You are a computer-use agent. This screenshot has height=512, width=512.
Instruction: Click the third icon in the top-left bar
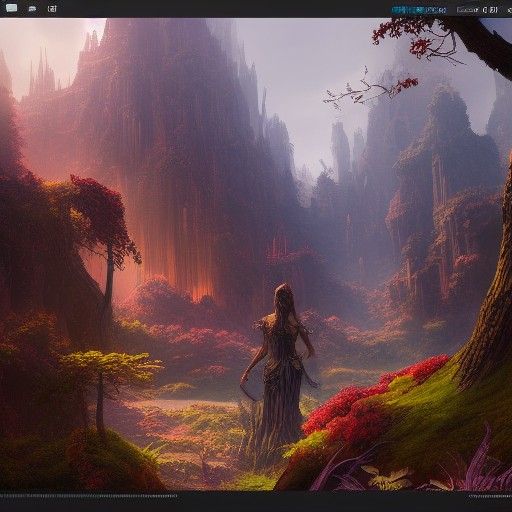click(52, 9)
